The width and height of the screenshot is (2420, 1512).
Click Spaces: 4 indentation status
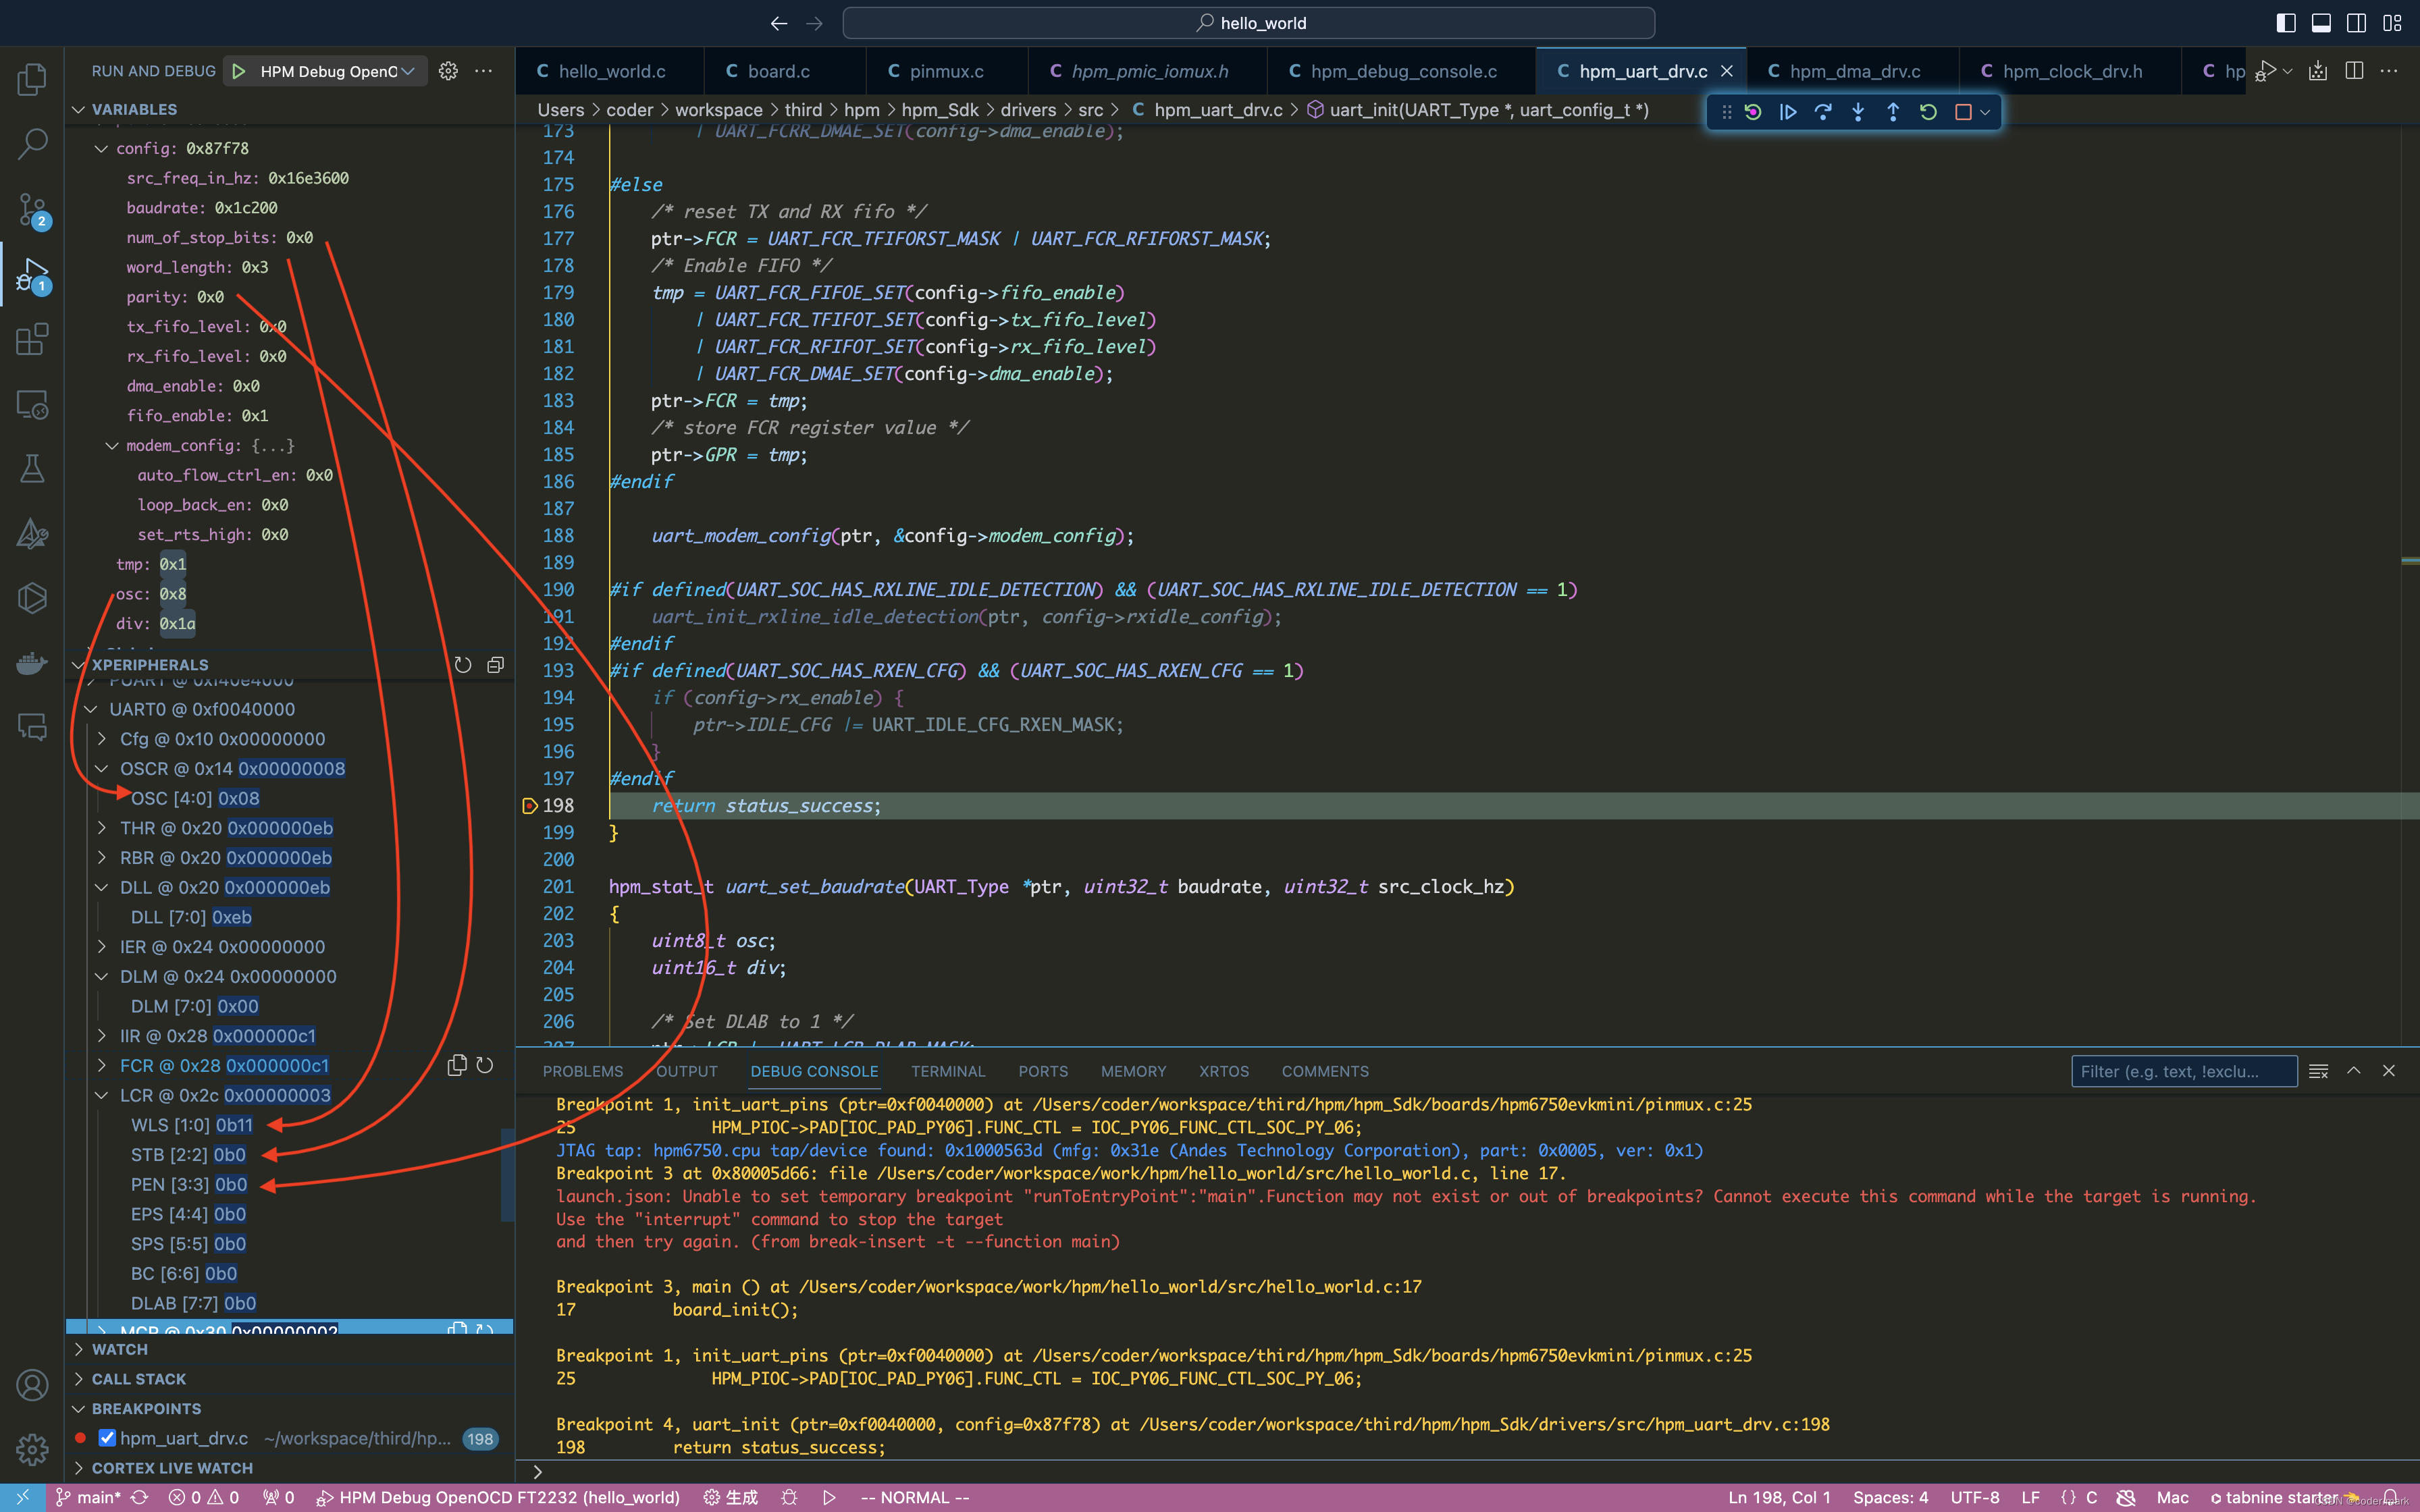tap(1890, 1497)
